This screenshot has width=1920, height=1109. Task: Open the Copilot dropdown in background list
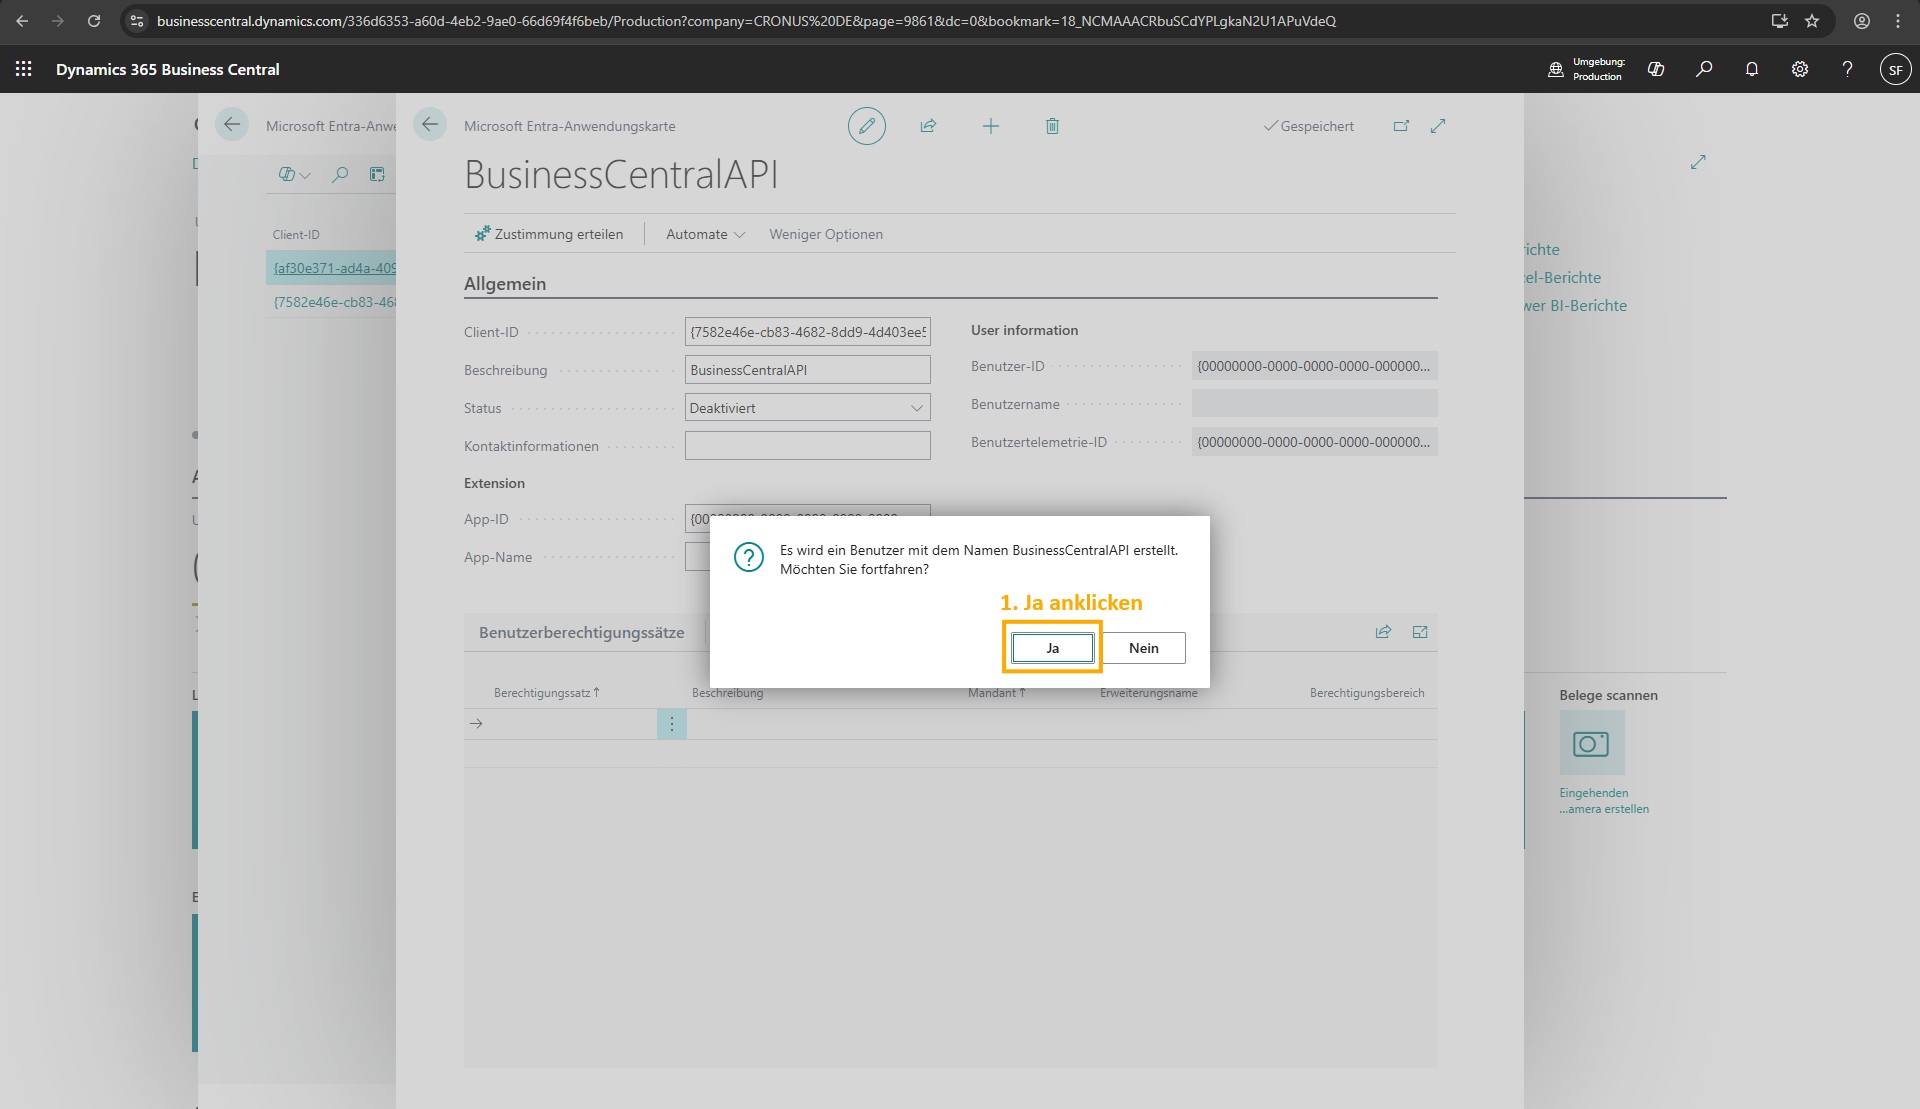coord(294,174)
